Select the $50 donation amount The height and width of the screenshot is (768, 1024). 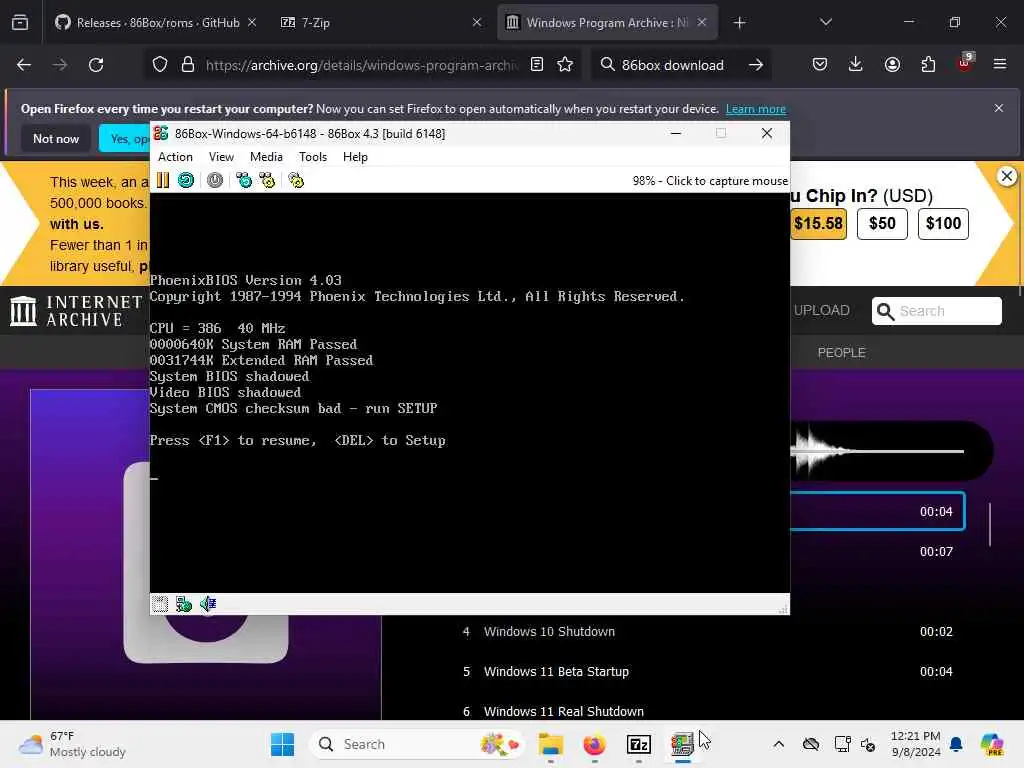[x=882, y=223]
